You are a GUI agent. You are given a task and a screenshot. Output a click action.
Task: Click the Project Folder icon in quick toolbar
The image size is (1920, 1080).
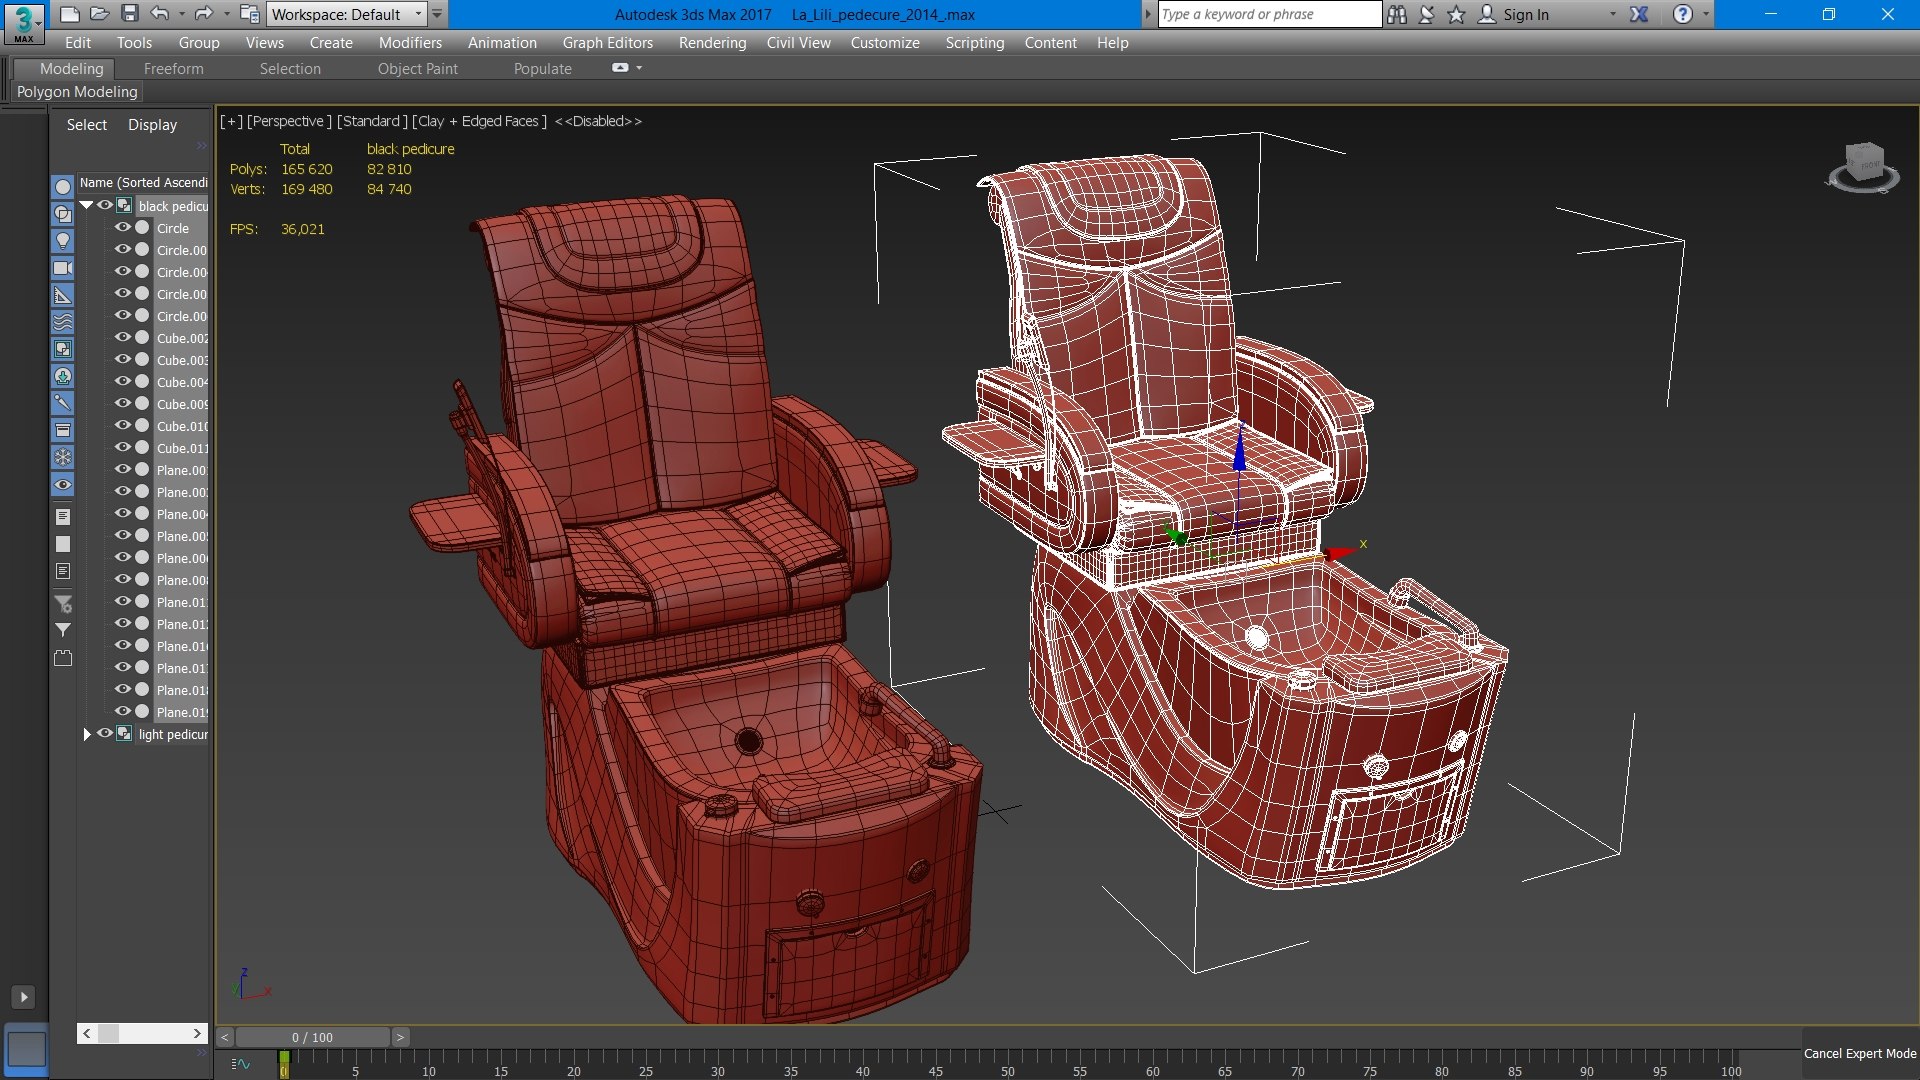click(250, 14)
